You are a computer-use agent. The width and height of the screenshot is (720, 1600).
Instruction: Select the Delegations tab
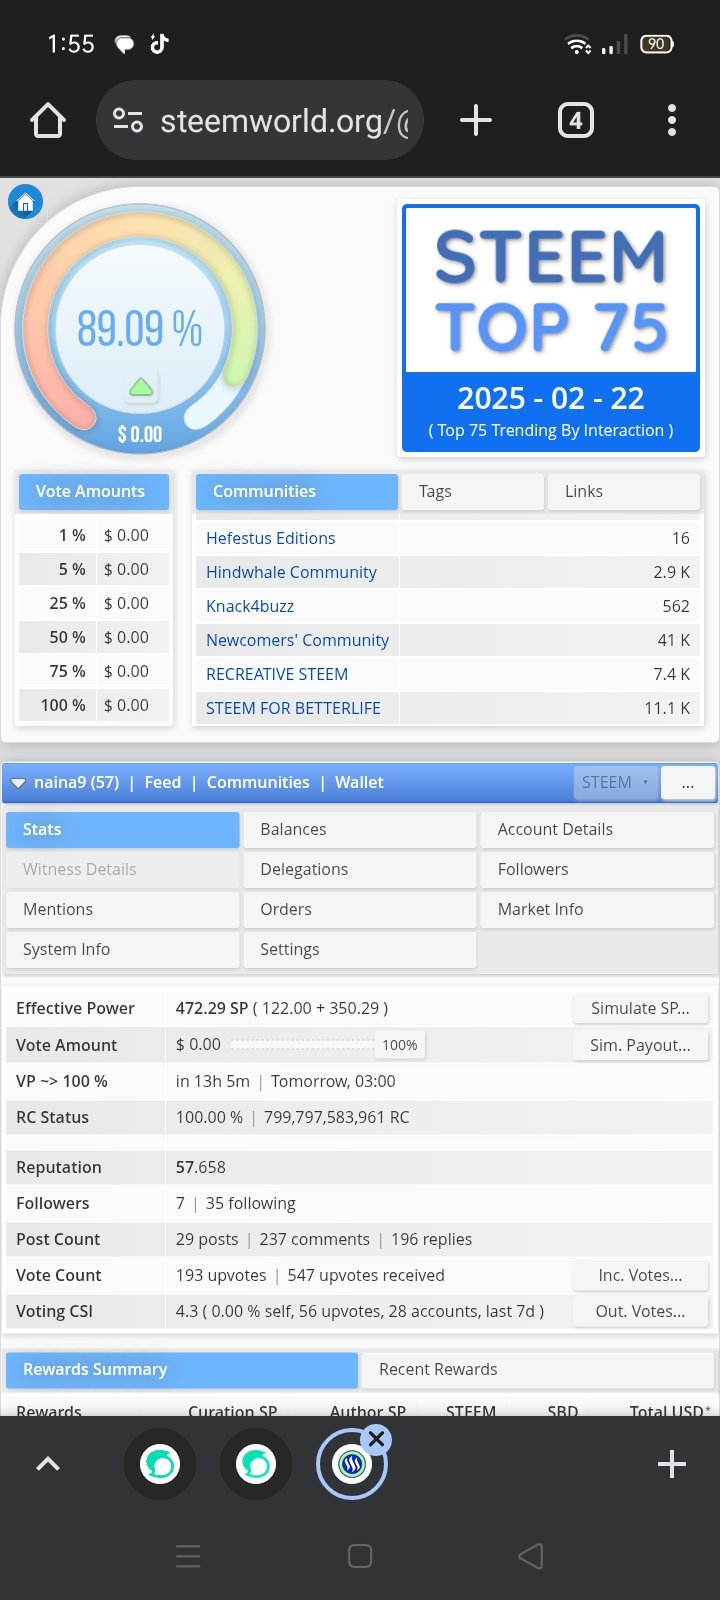(x=360, y=869)
